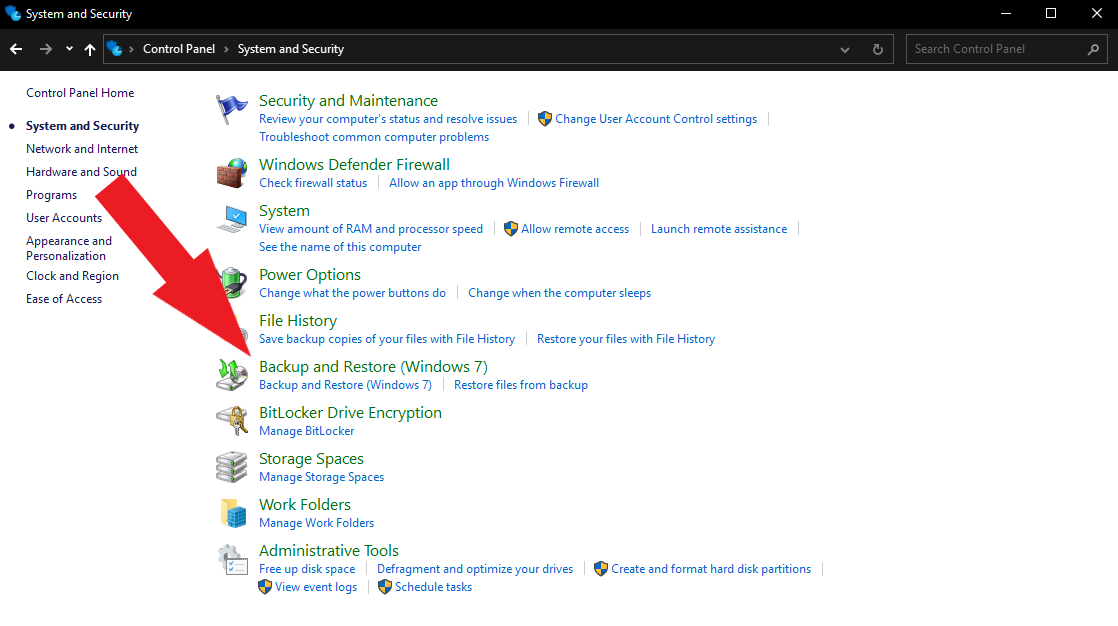Click Manage Storage Spaces link

(322, 477)
